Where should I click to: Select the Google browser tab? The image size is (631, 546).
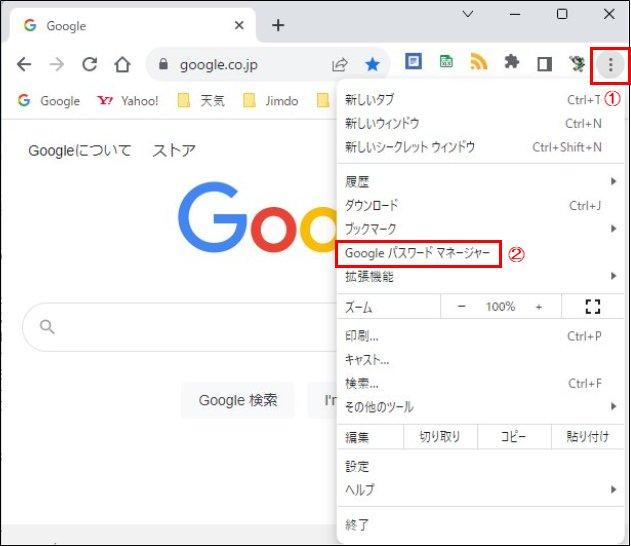pyautogui.click(x=133, y=25)
